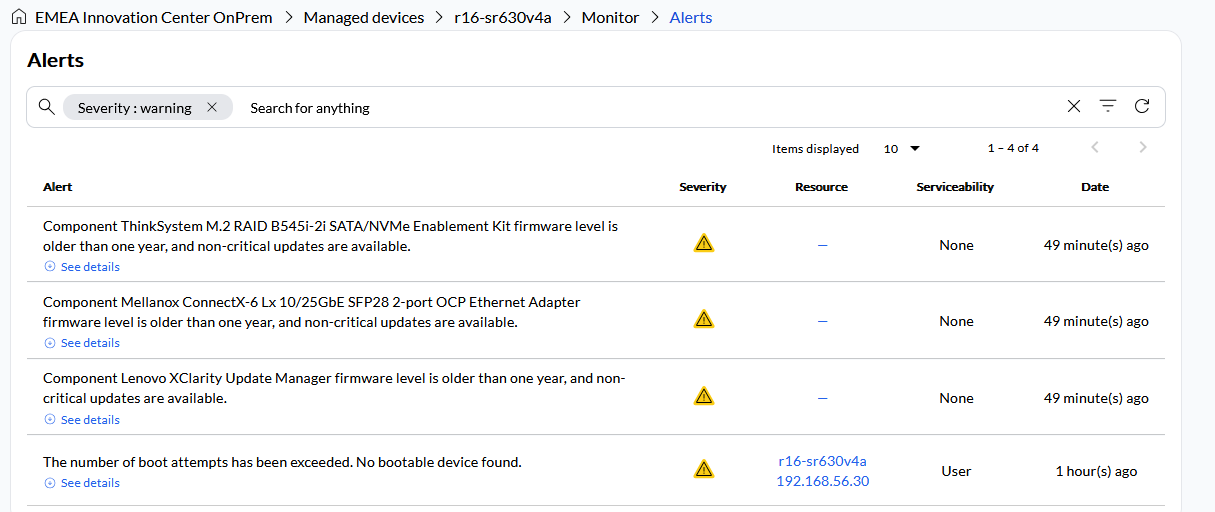This screenshot has width=1215, height=512.
Task: Click the search magnifier icon
Action: (x=46, y=107)
